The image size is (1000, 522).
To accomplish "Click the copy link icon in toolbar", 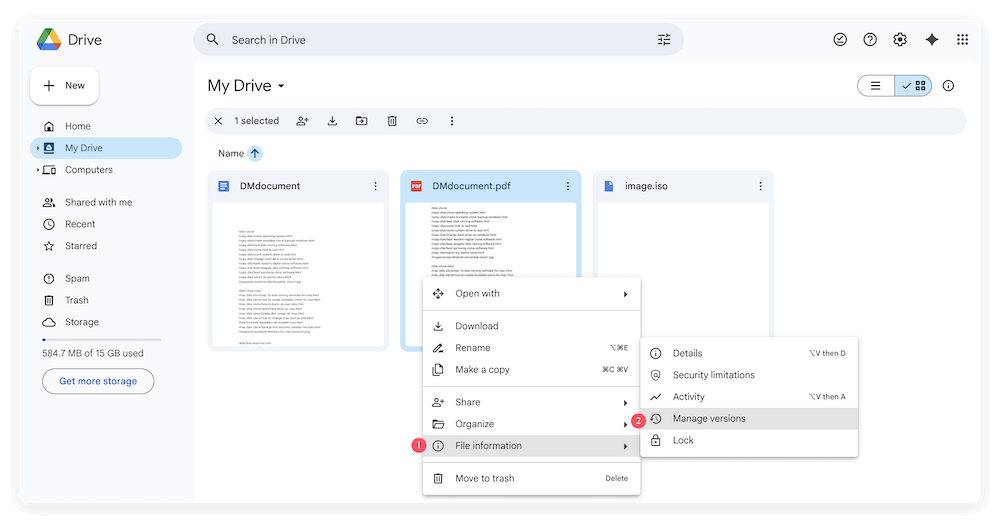I will (422, 121).
